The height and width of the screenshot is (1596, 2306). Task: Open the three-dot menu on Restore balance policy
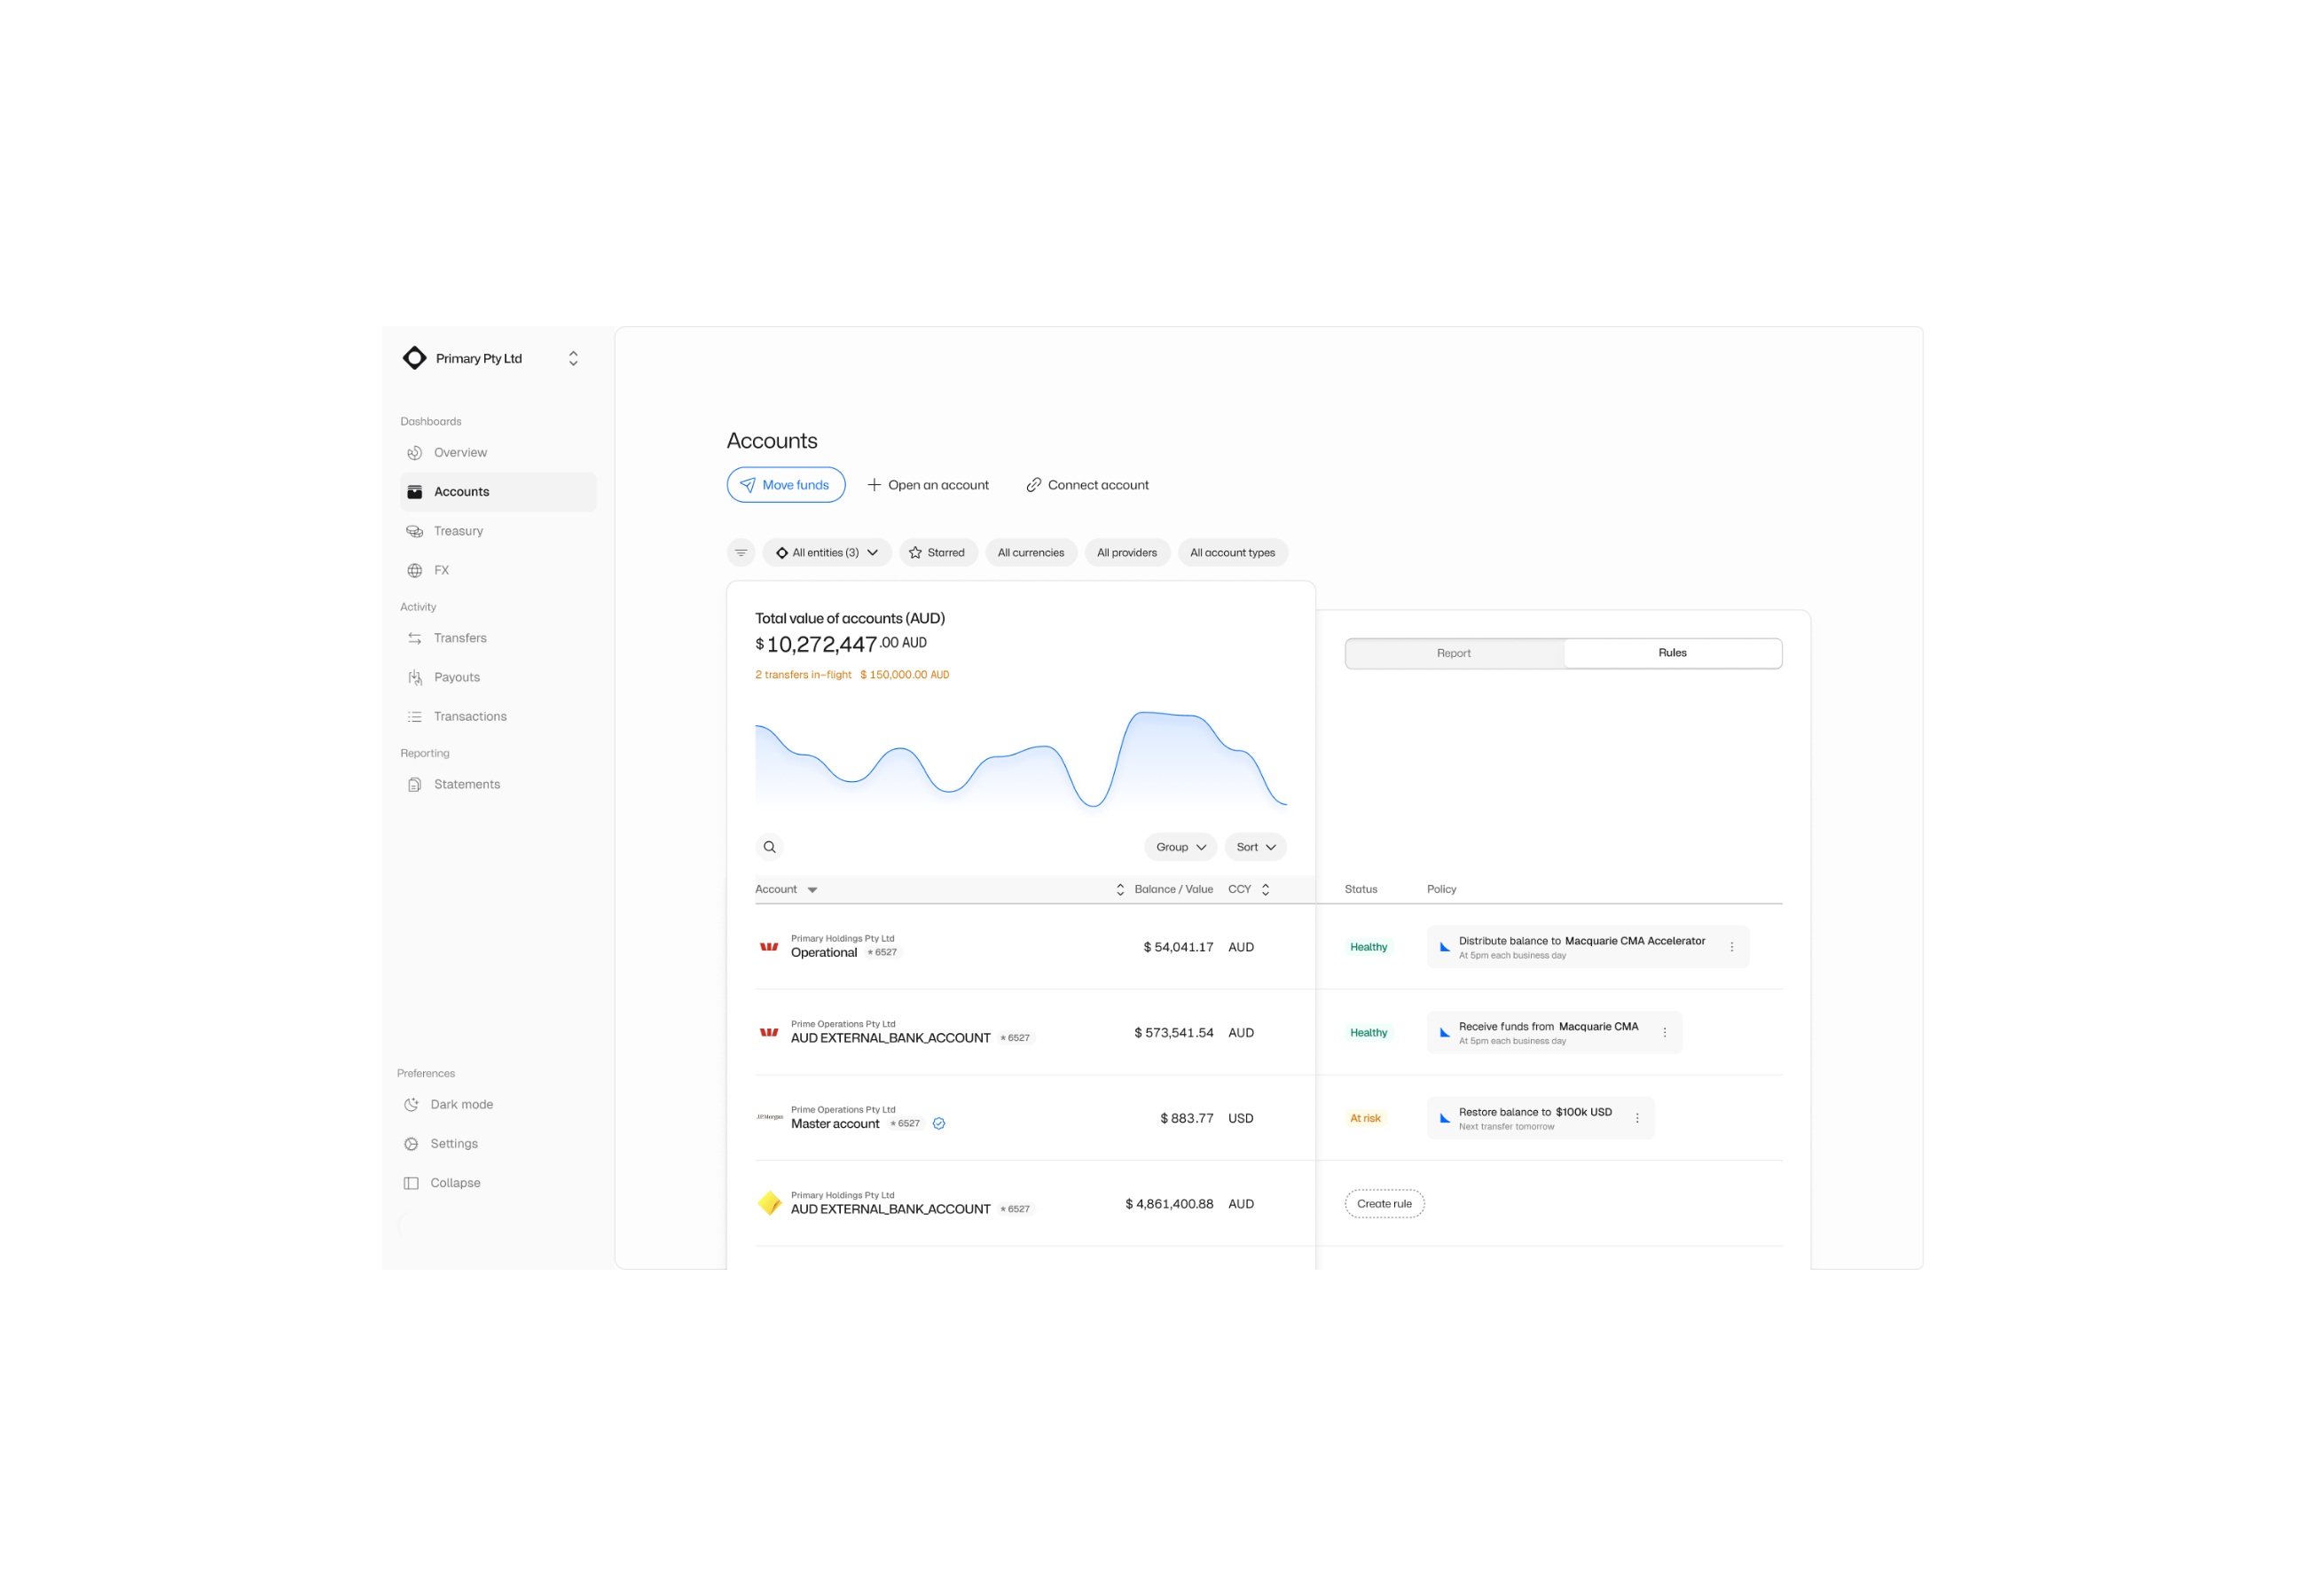pyautogui.click(x=1636, y=1118)
